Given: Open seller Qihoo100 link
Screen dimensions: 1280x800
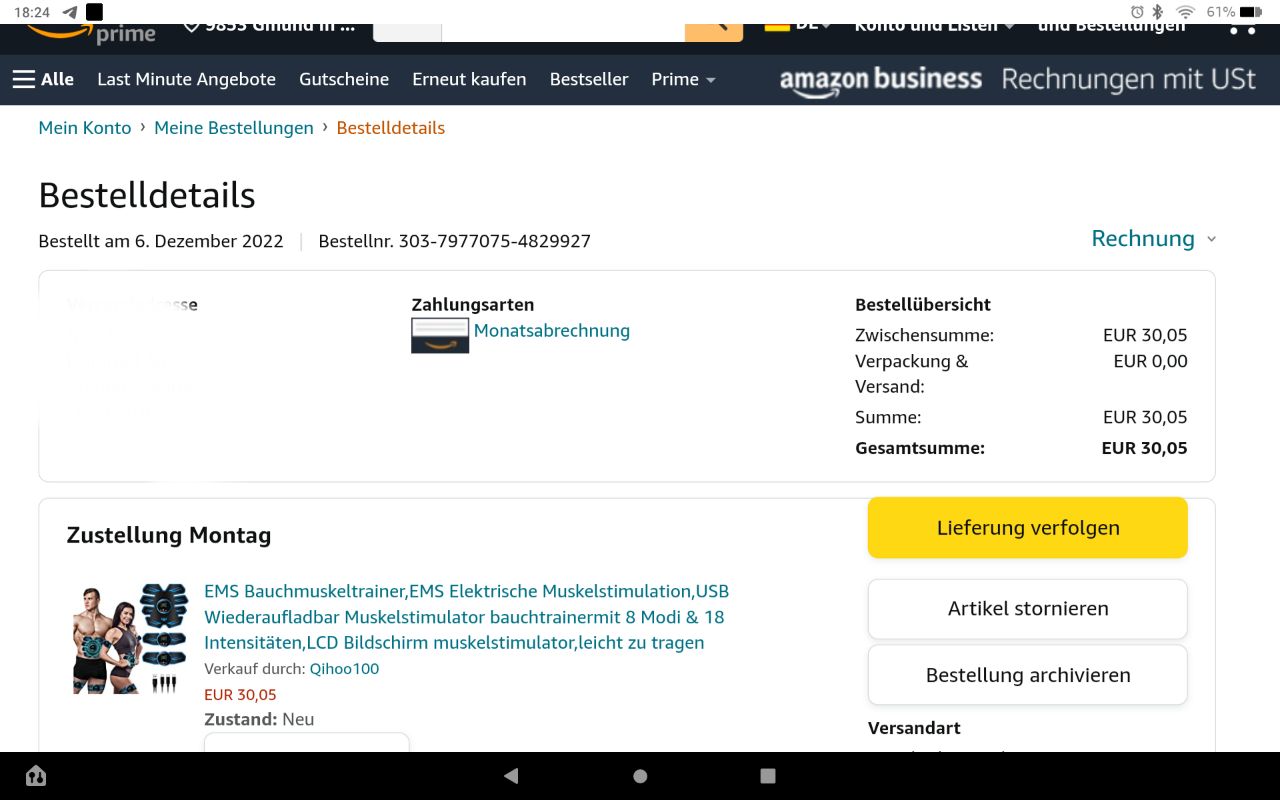Looking at the screenshot, I should (344, 669).
